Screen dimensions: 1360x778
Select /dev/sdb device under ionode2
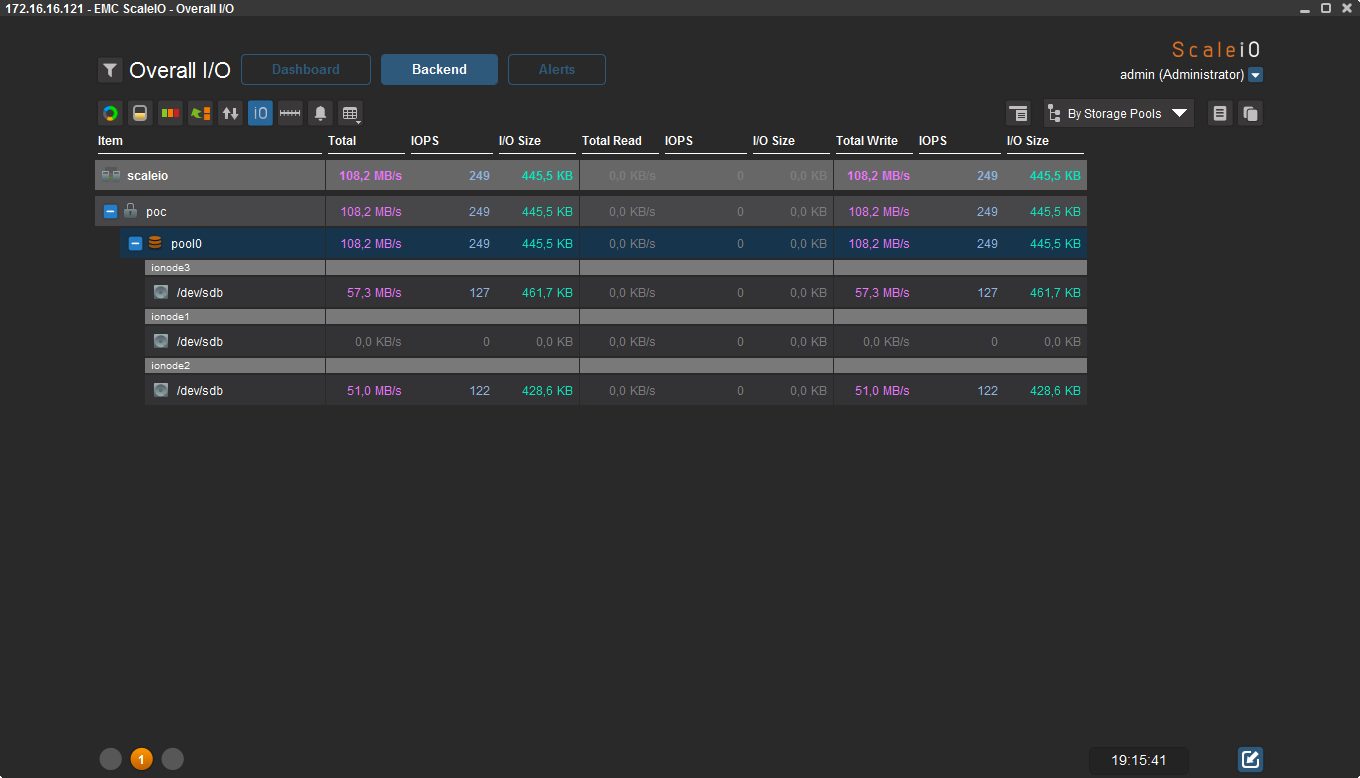[x=200, y=391]
